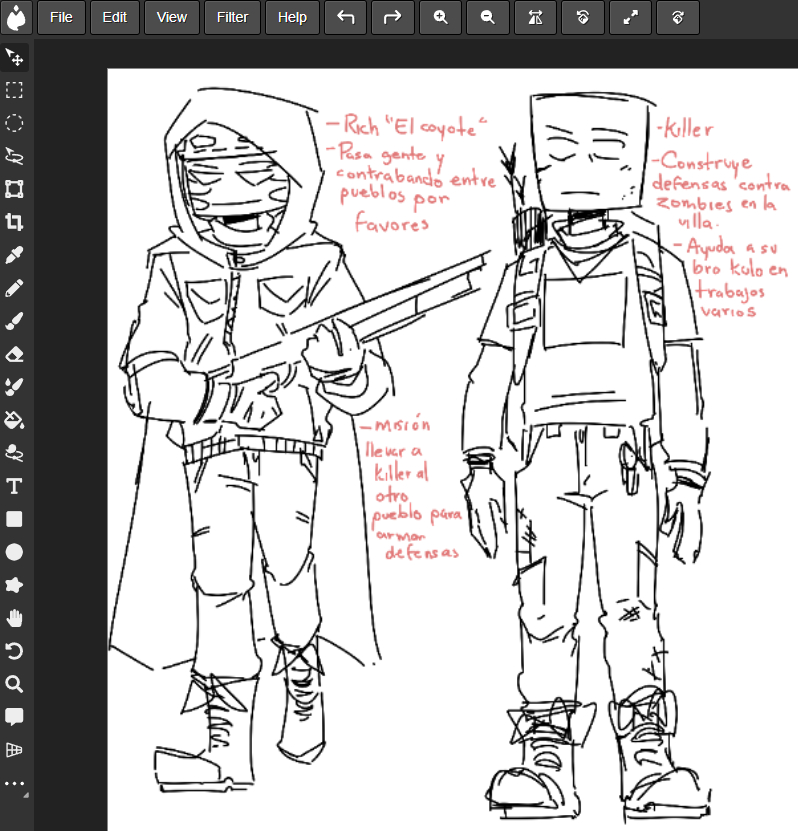Select the Pencil tool

point(14,288)
